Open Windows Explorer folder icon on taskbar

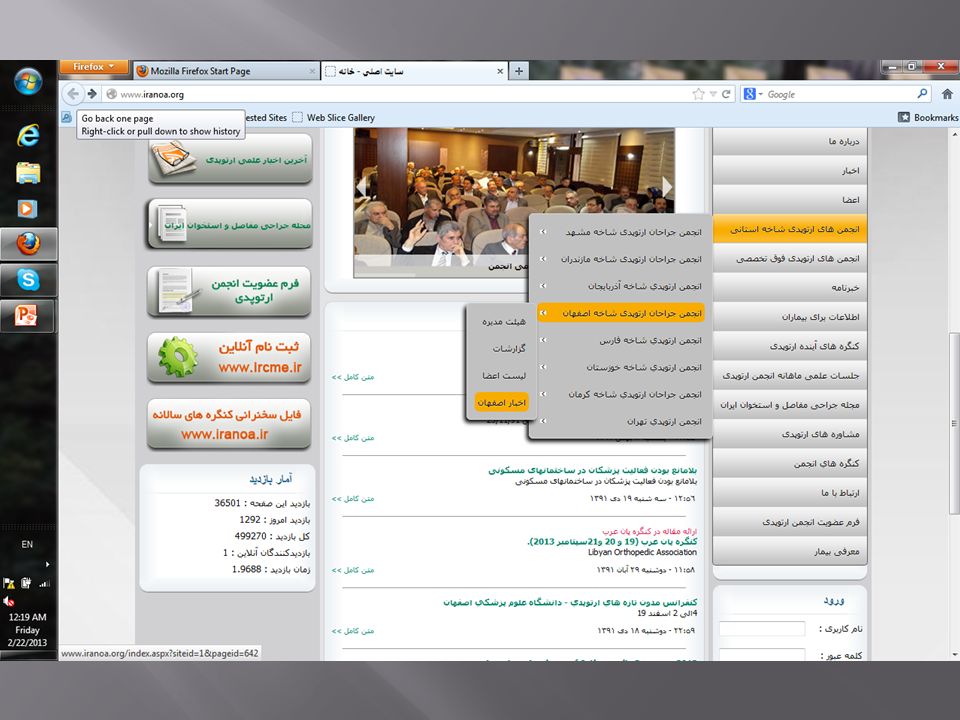pos(28,173)
